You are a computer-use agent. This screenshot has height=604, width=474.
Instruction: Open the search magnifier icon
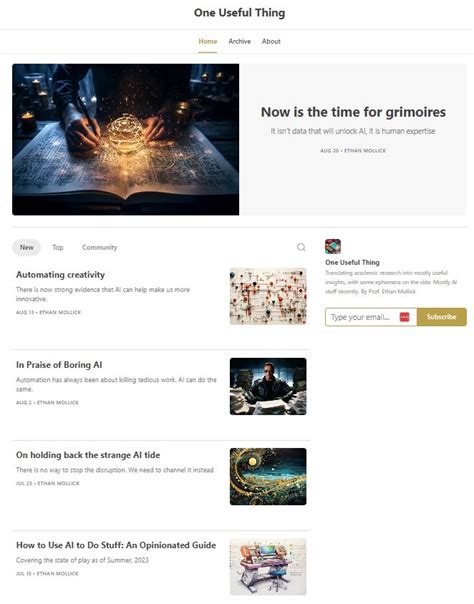point(301,247)
